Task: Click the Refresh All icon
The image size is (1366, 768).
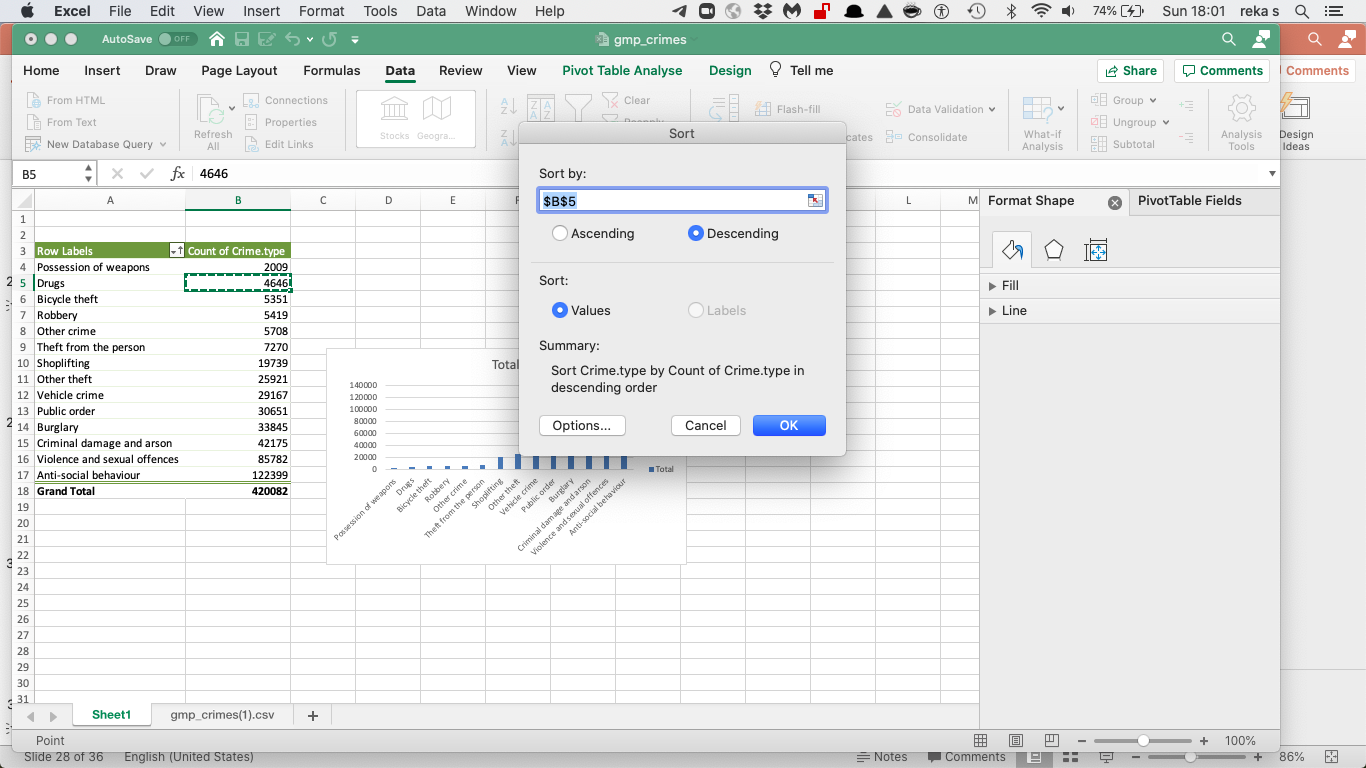Action: tap(213, 122)
